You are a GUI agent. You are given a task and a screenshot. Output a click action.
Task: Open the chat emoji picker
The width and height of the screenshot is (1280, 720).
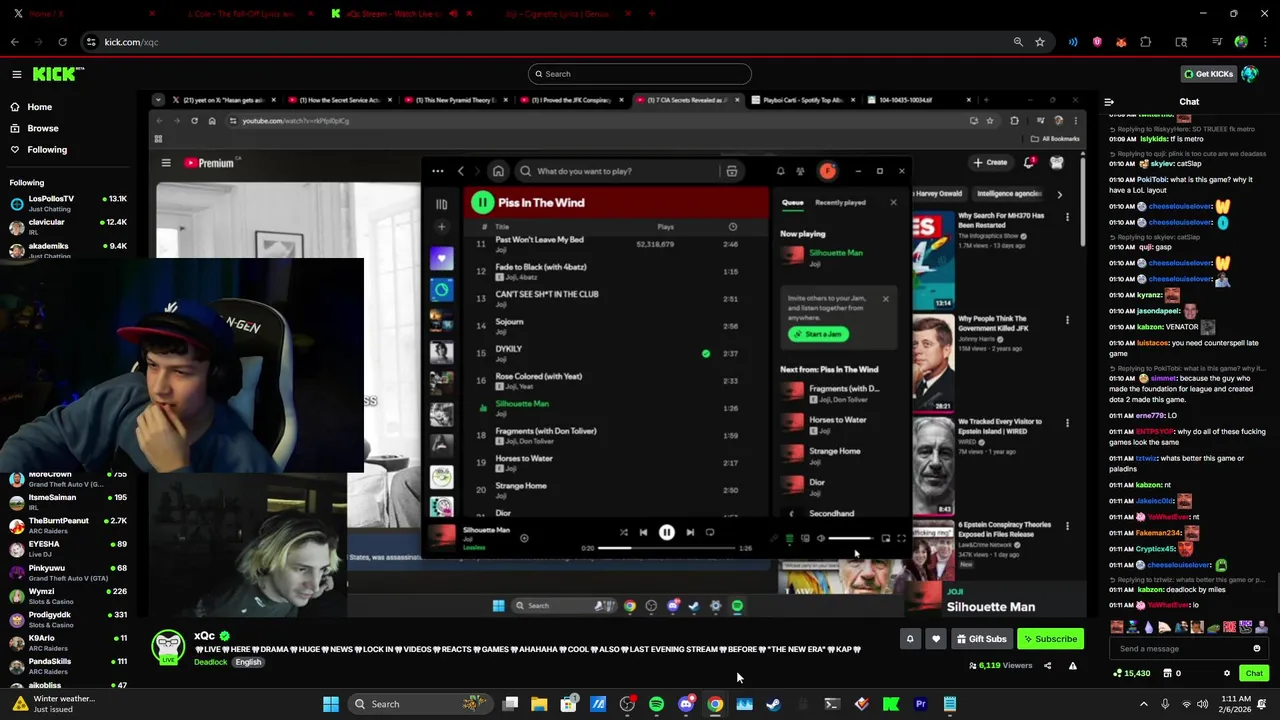[x=1257, y=648]
